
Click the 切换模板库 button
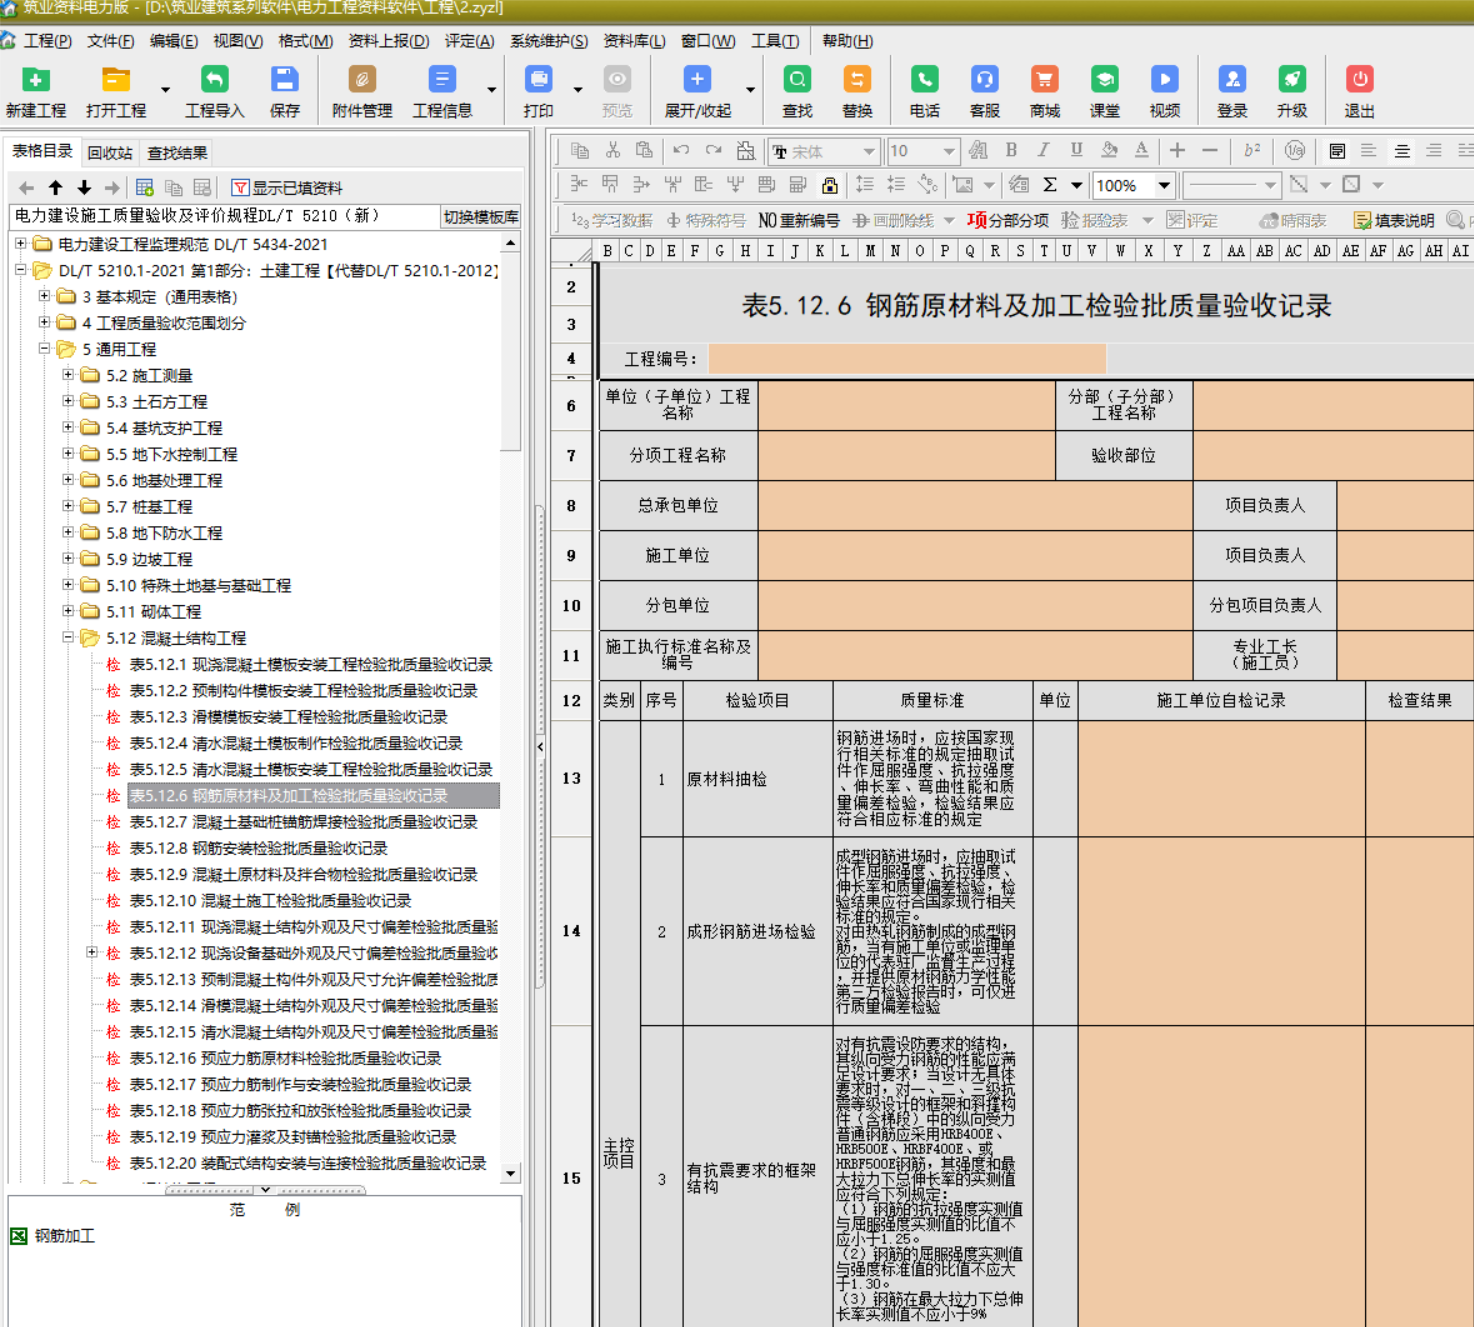(x=481, y=217)
